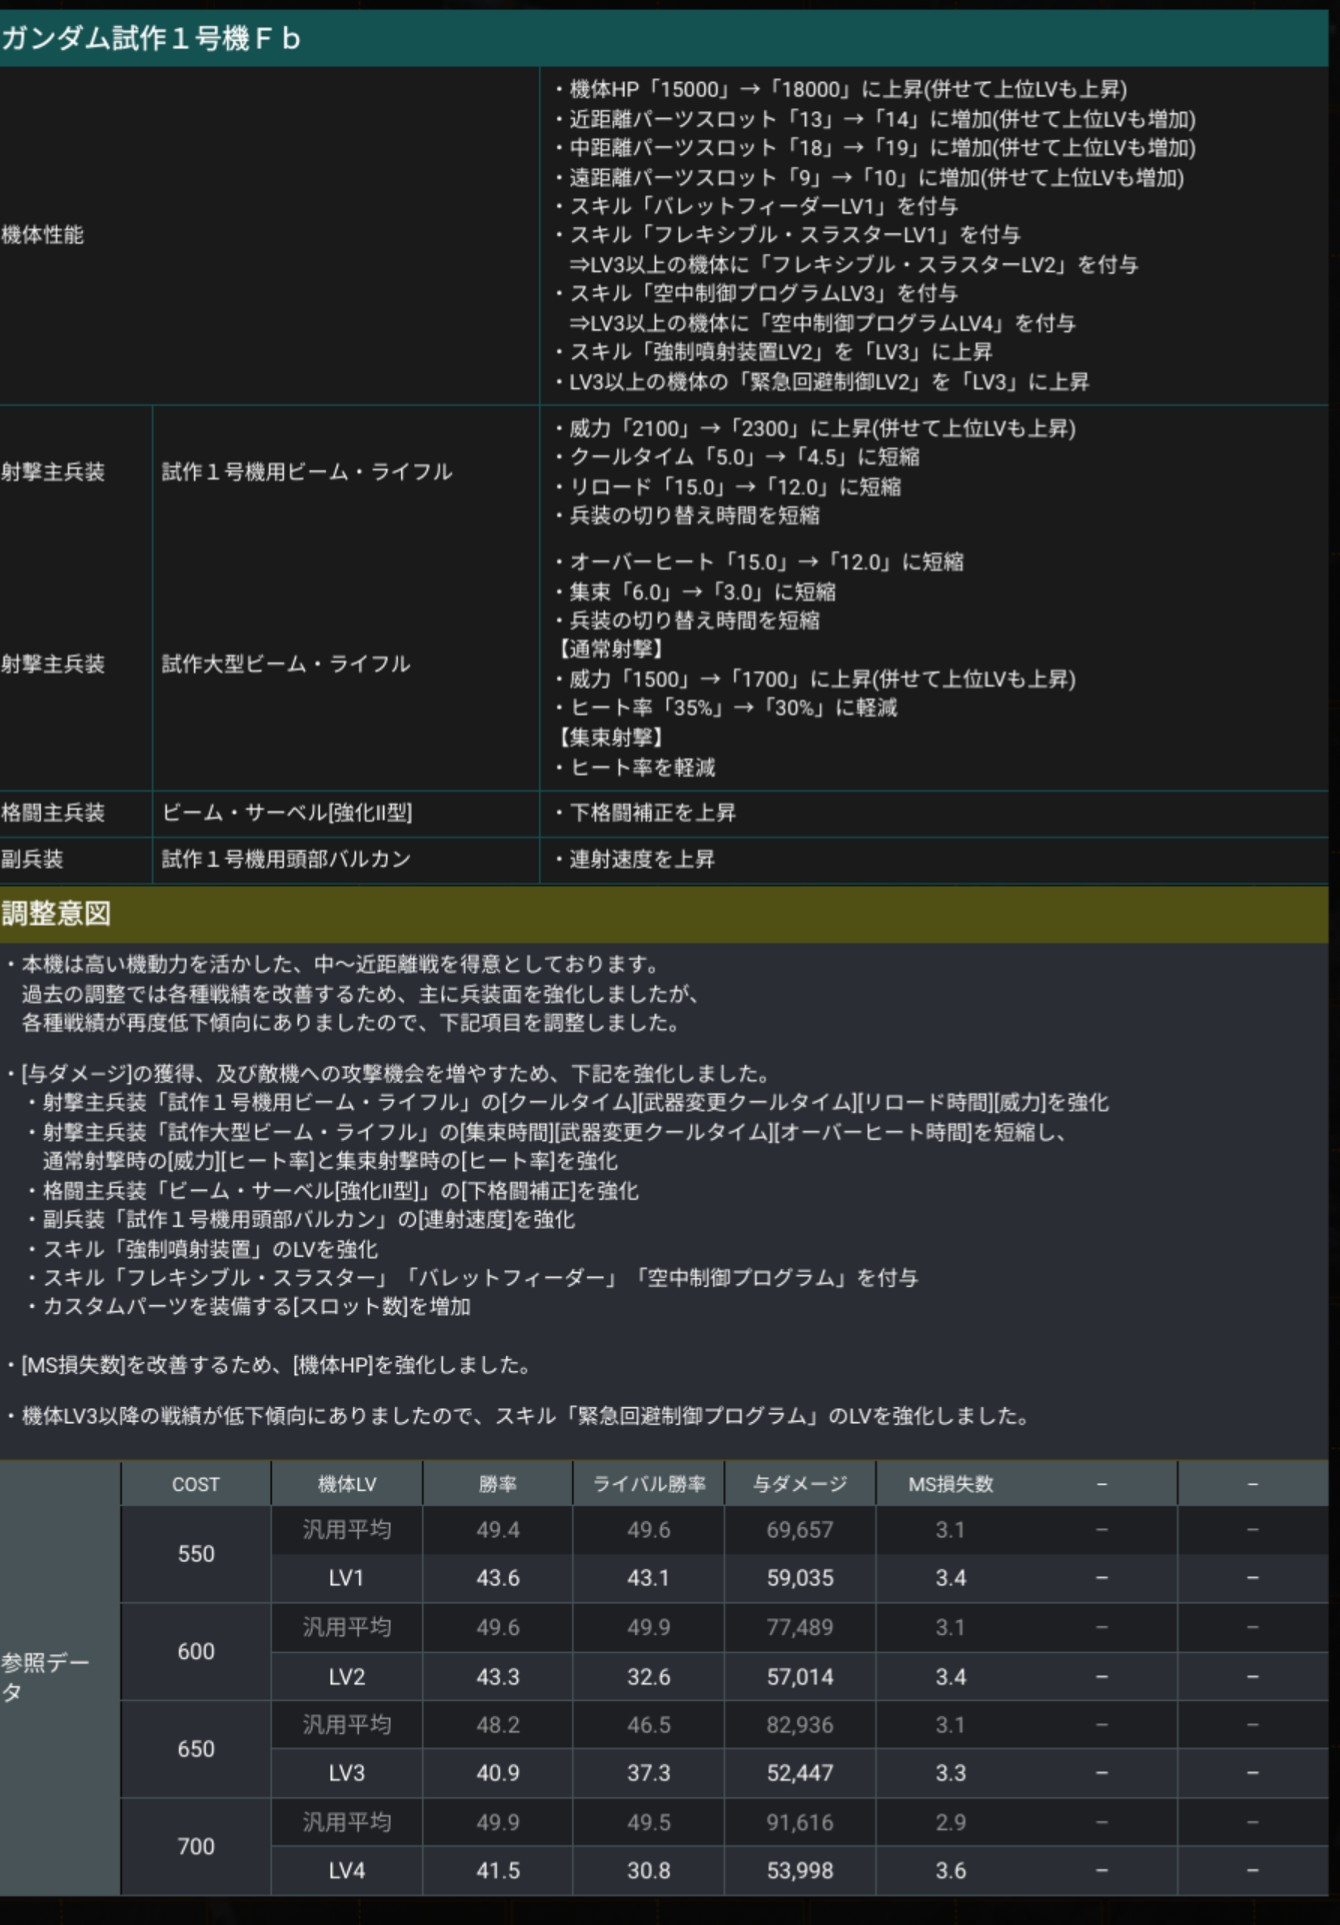Click ビーム・サーベル[強化II型] cell
The height and width of the screenshot is (1925, 1340).
click(x=287, y=813)
